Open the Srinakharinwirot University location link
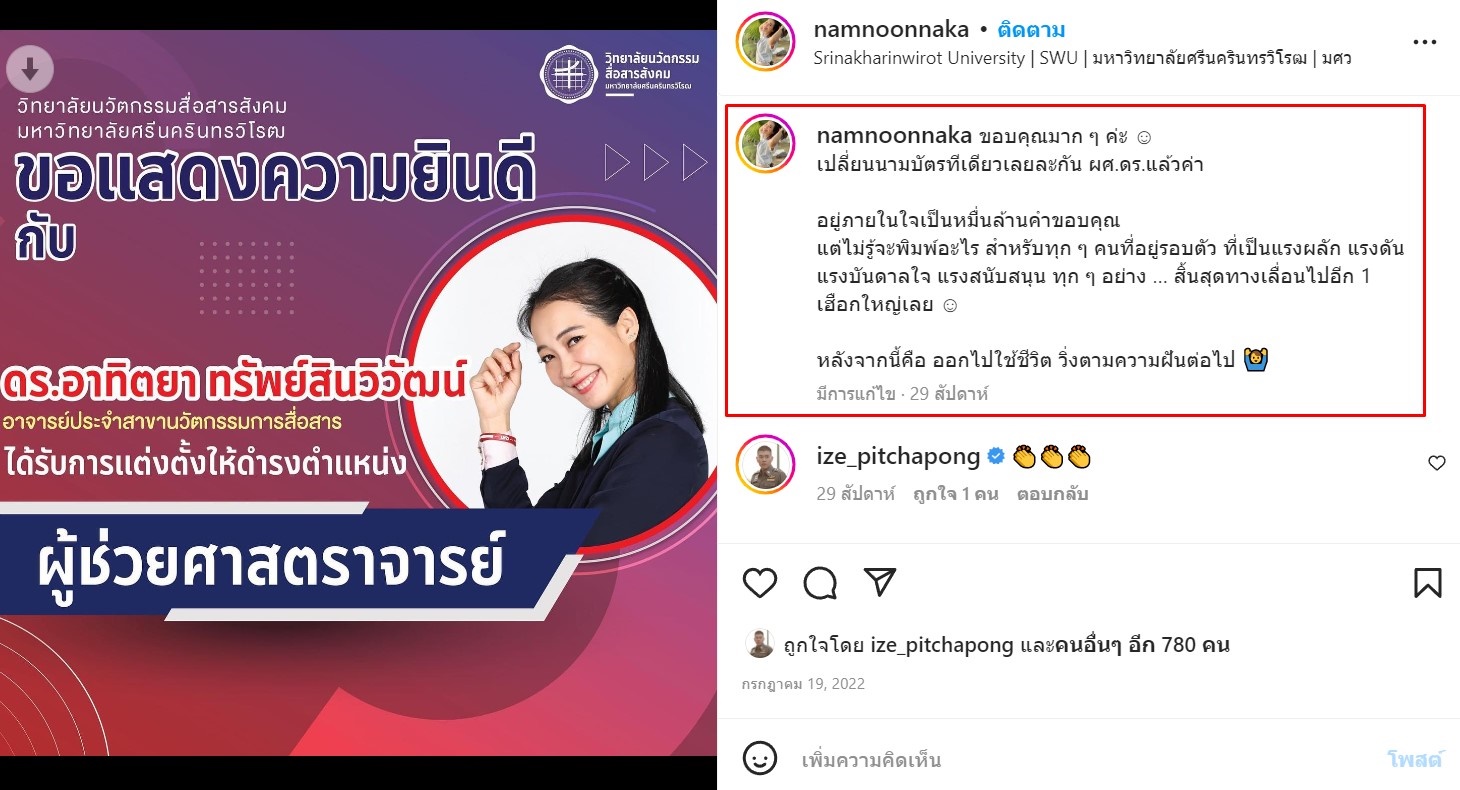Image resolution: width=1460 pixels, height=790 pixels. (x=1083, y=58)
